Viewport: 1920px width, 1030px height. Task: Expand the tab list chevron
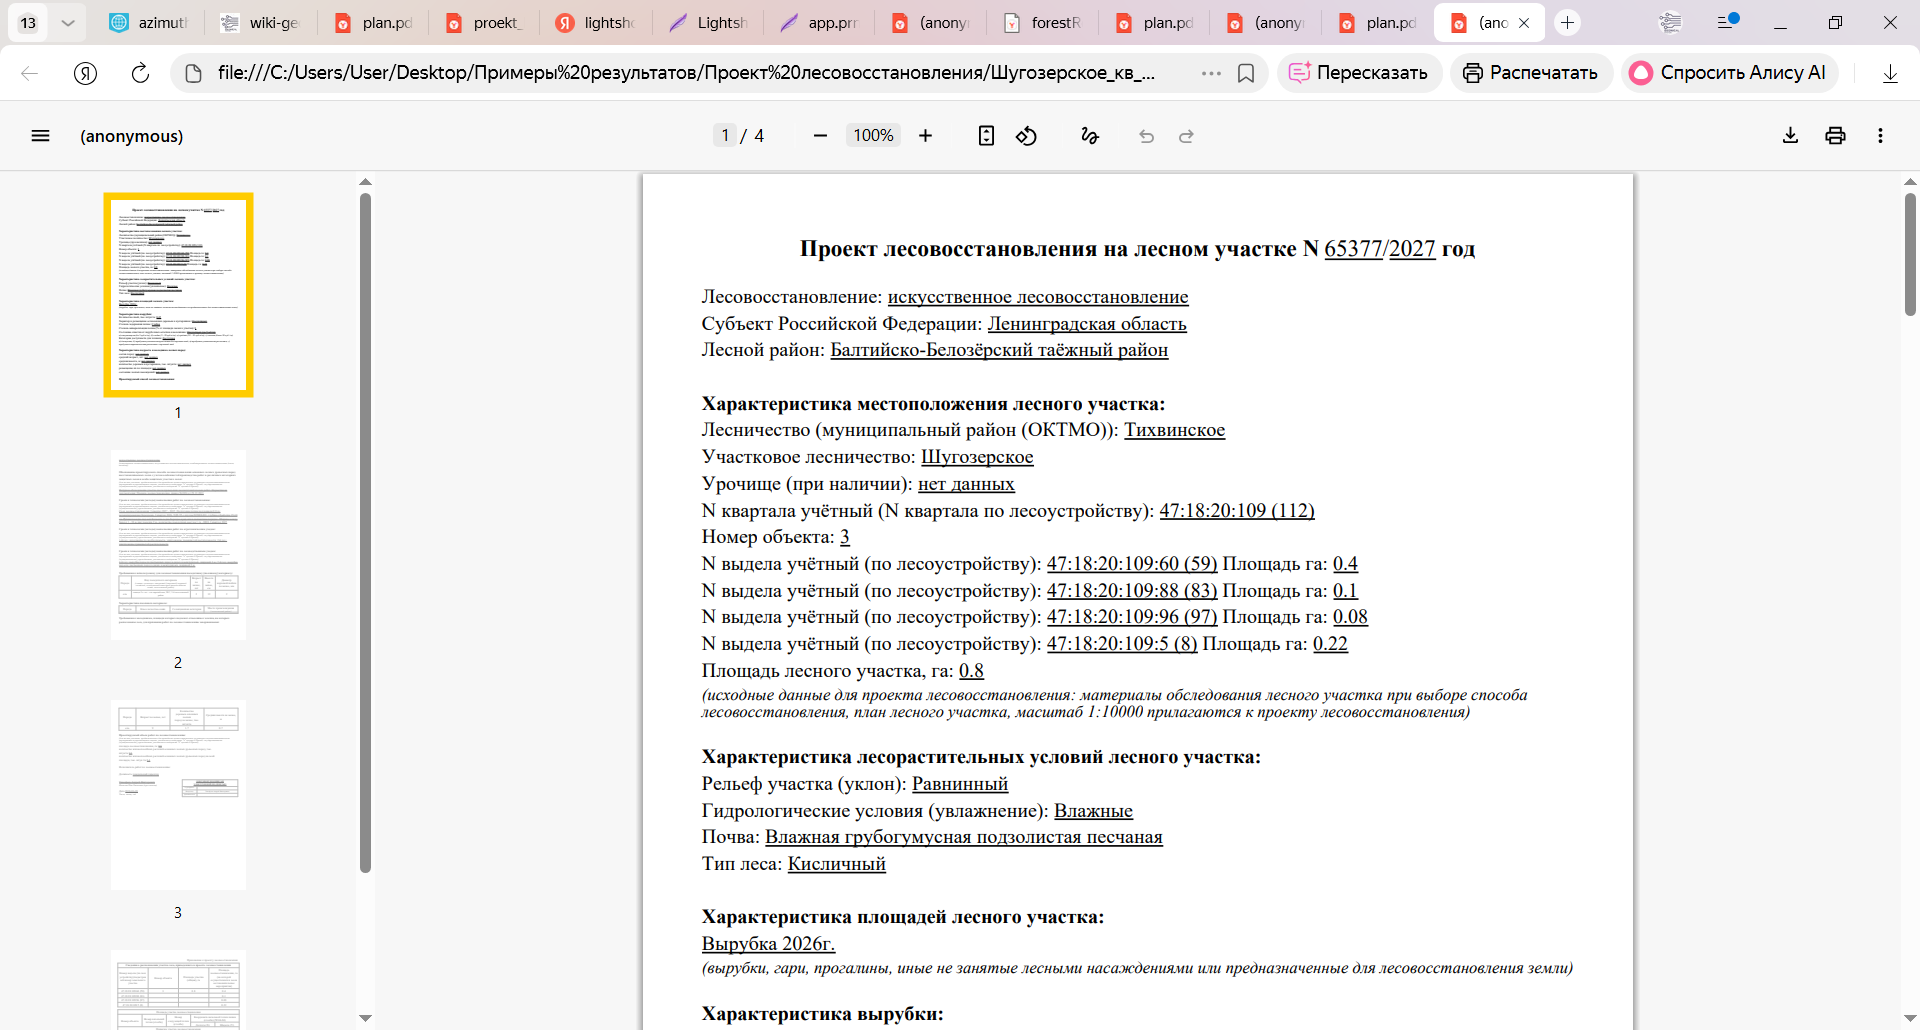[67, 22]
